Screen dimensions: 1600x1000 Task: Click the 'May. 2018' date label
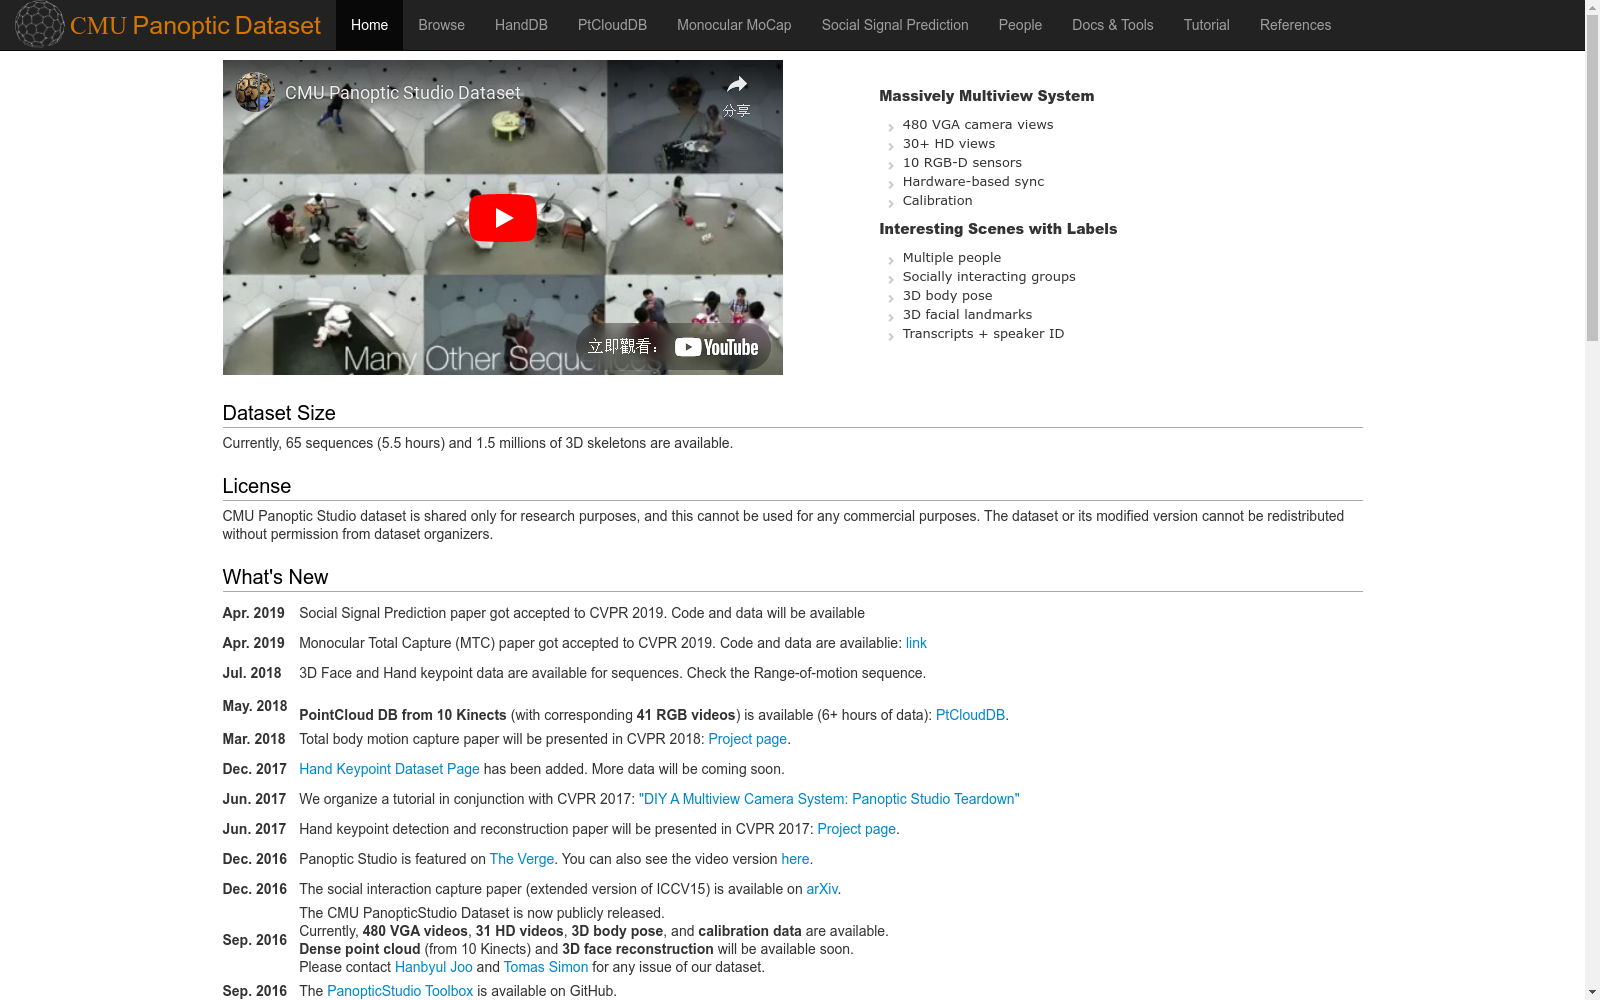[255, 706]
